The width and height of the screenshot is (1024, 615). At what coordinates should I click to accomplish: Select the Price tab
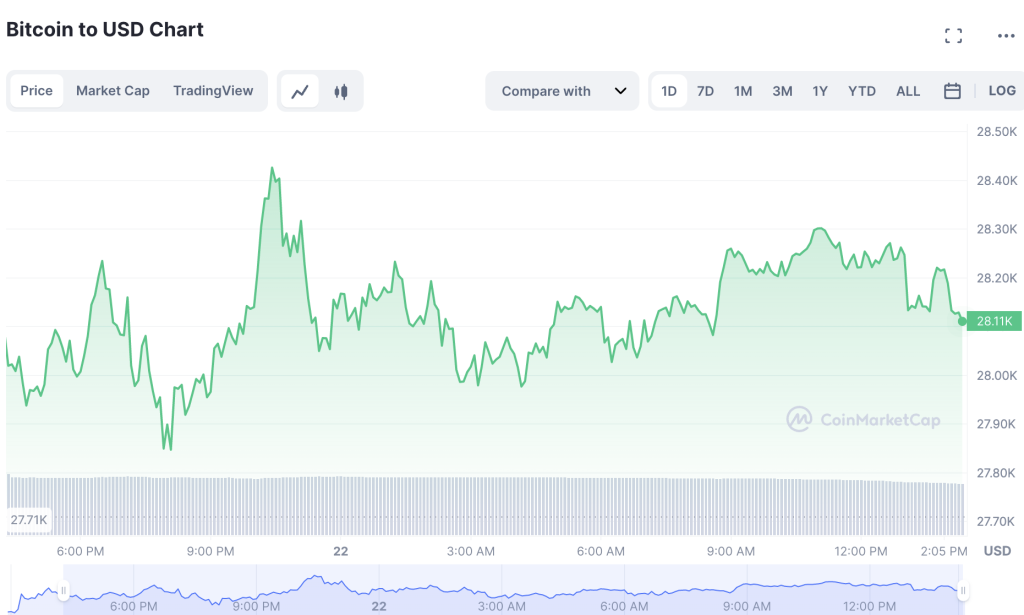pos(36,91)
